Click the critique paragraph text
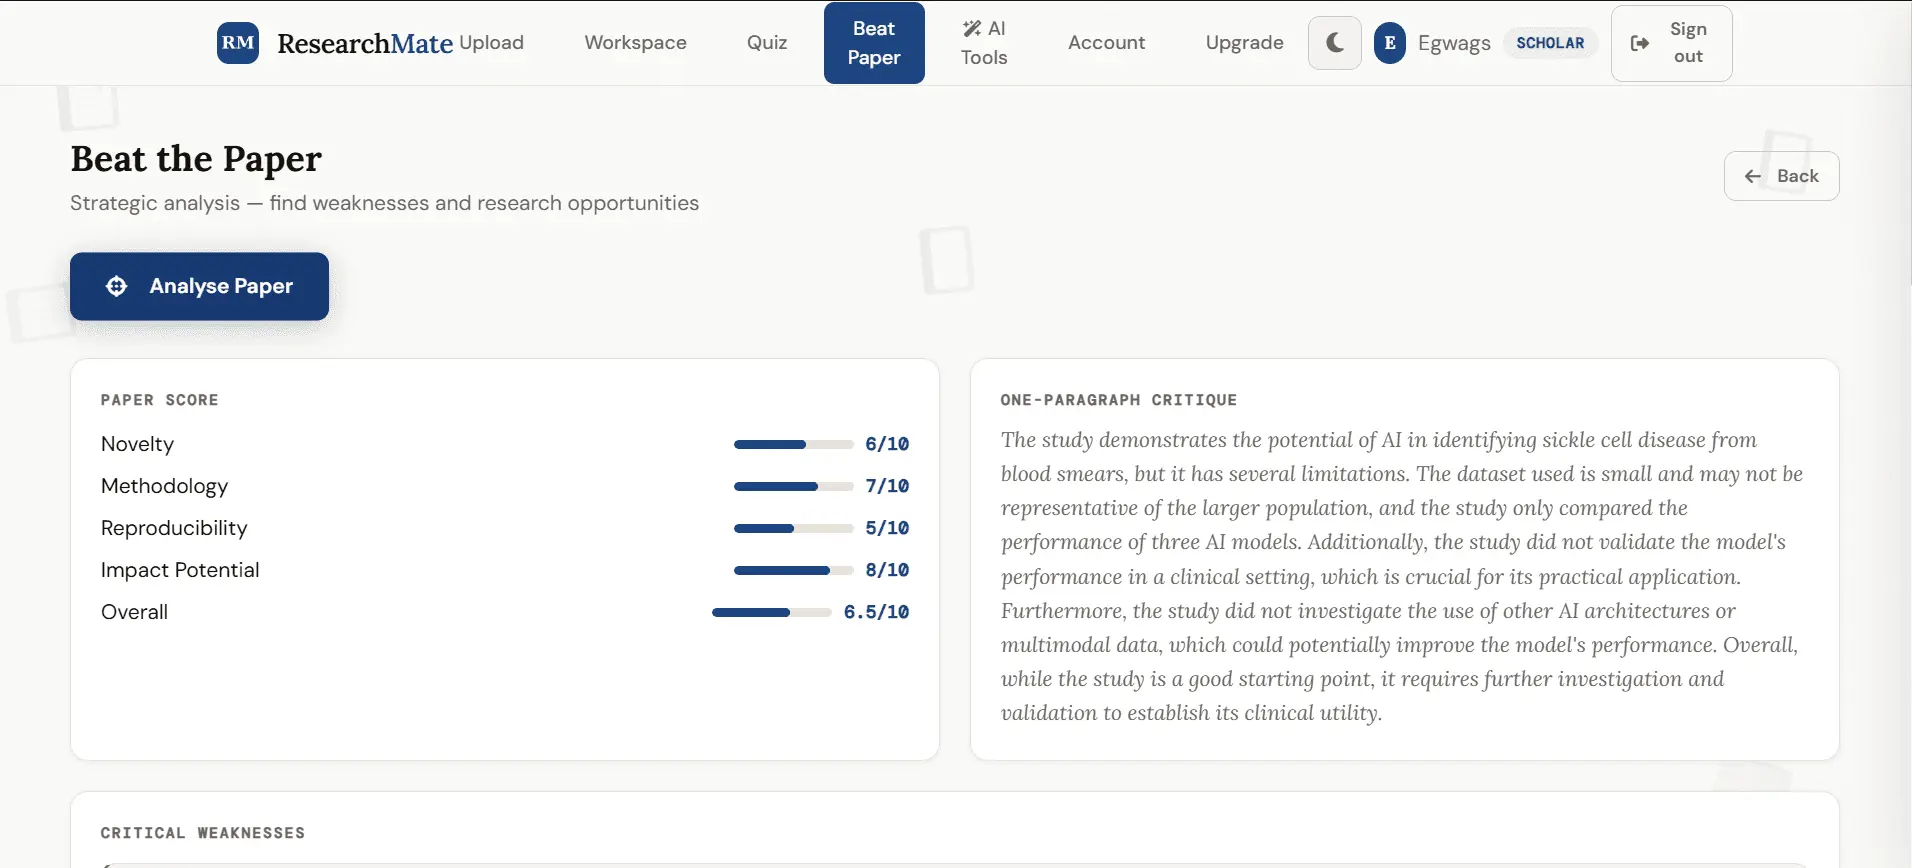The width and height of the screenshot is (1912, 868). [x=1402, y=576]
